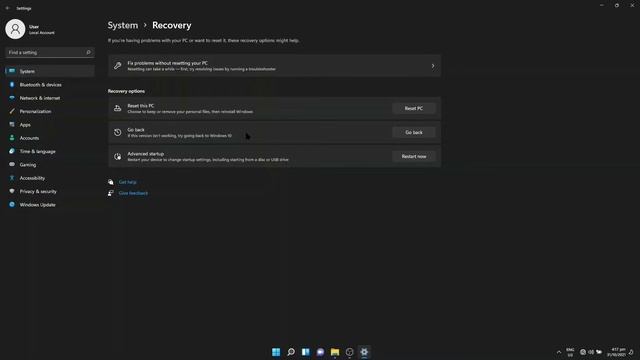Click the User profile avatar
The width and height of the screenshot is (640, 360).
click(x=15, y=29)
